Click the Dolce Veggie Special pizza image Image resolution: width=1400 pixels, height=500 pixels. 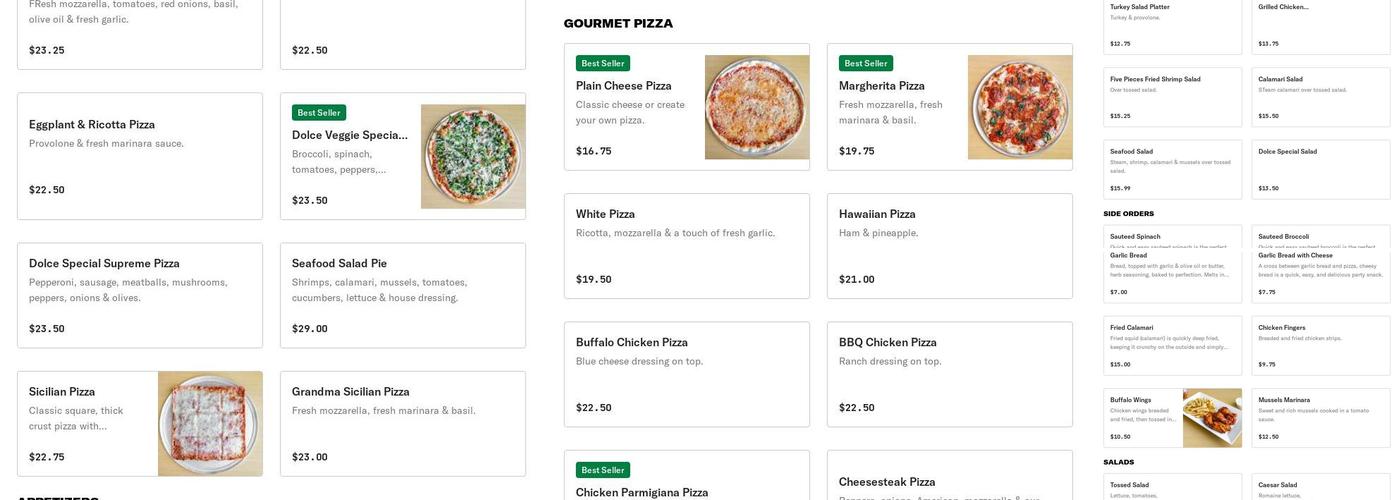pos(473,156)
